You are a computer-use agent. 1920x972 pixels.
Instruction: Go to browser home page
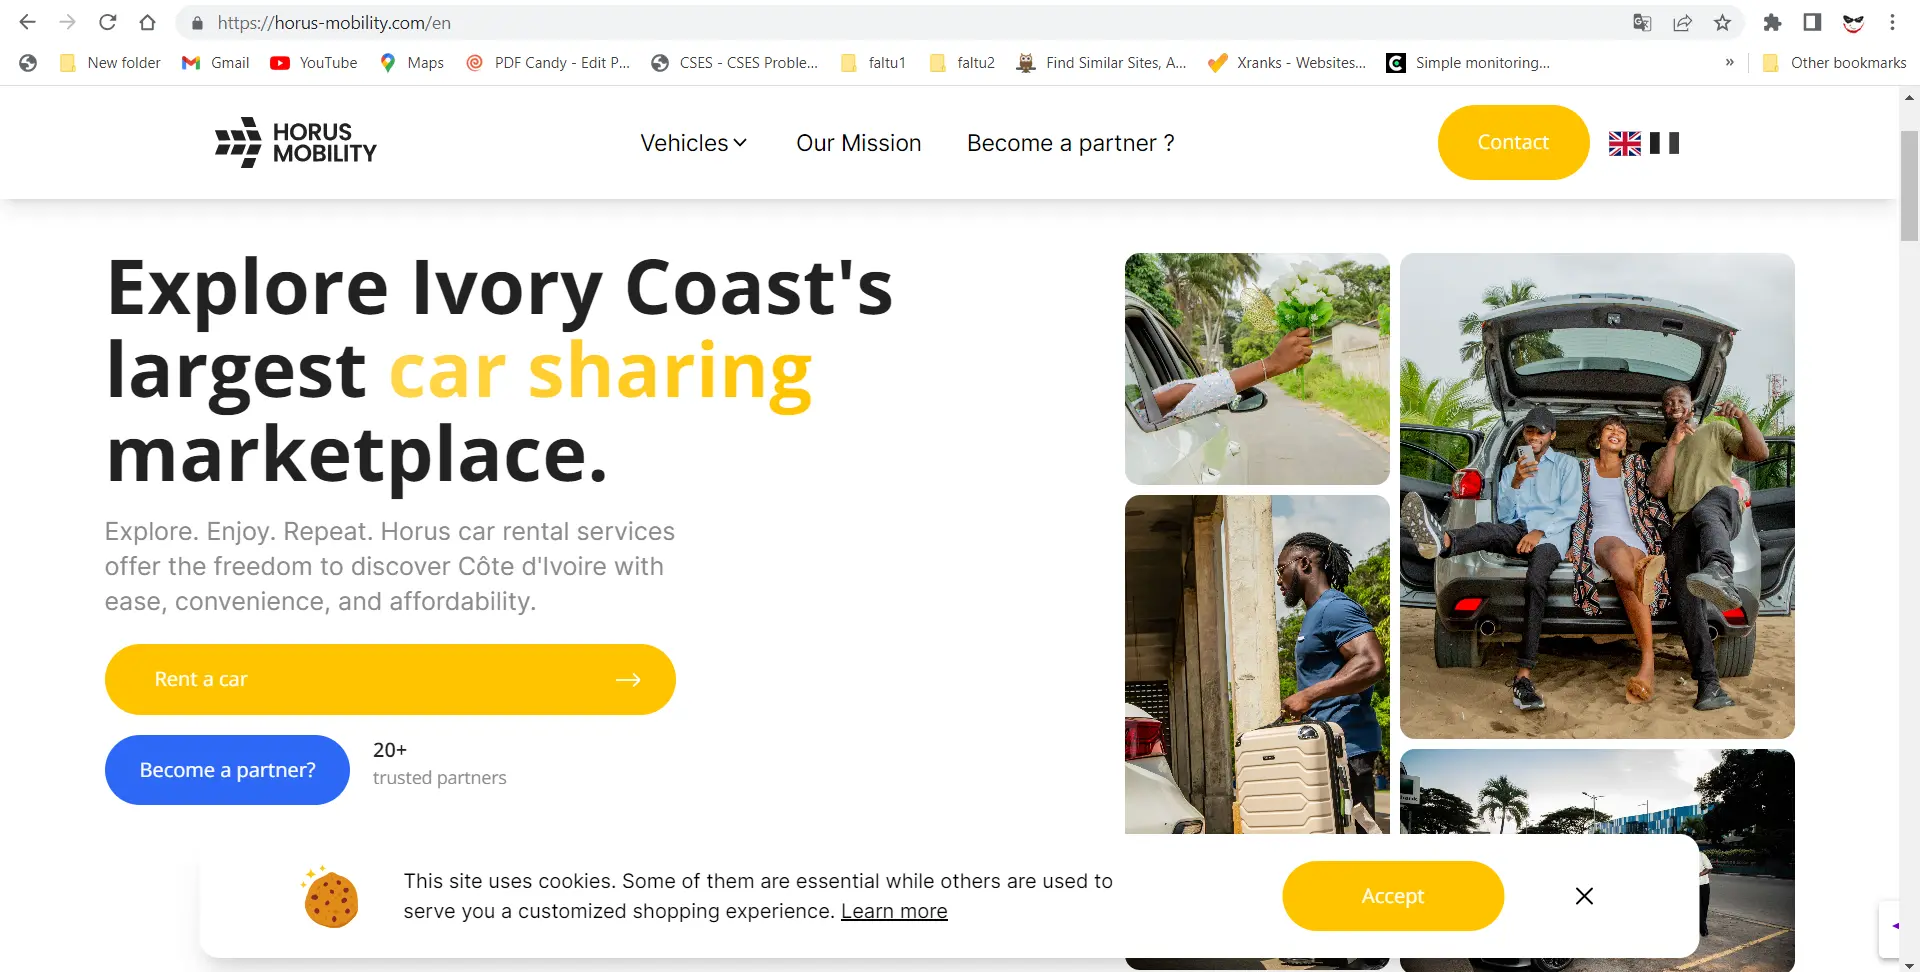pos(147,23)
